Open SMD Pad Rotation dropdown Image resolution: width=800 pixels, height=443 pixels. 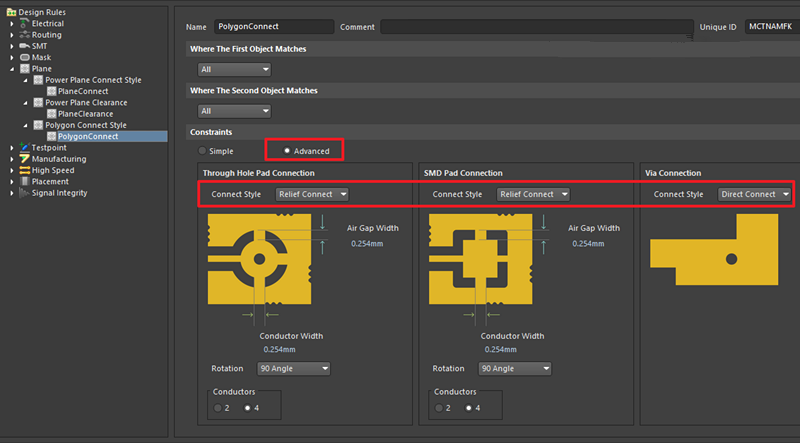(x=515, y=368)
